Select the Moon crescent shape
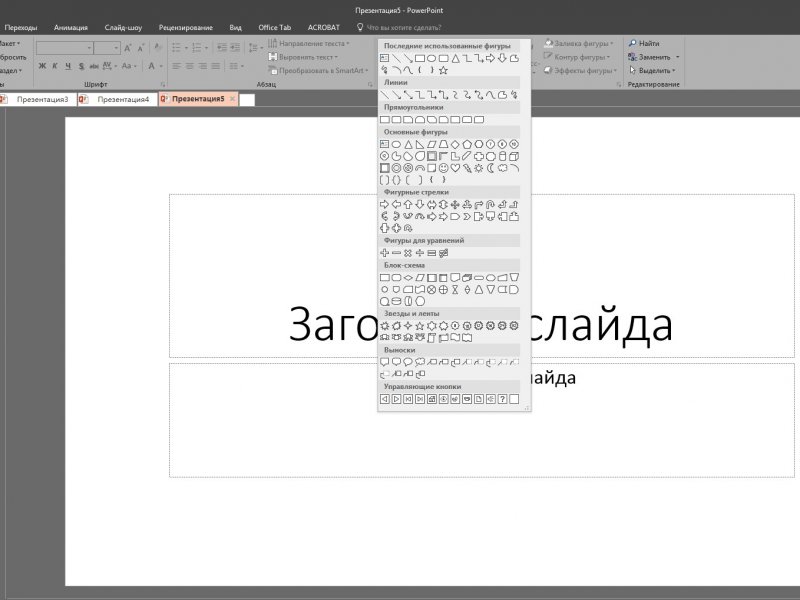Viewport: 800px width, 600px height. [490, 168]
